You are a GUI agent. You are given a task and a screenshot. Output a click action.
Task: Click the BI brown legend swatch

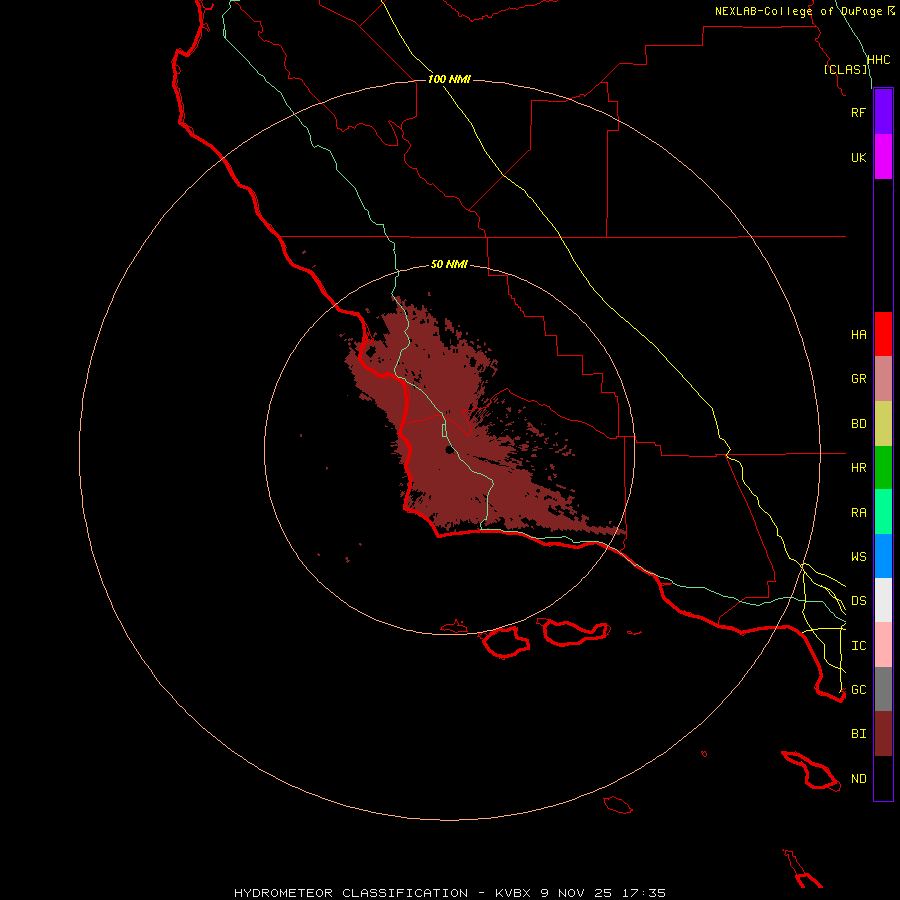coord(883,734)
